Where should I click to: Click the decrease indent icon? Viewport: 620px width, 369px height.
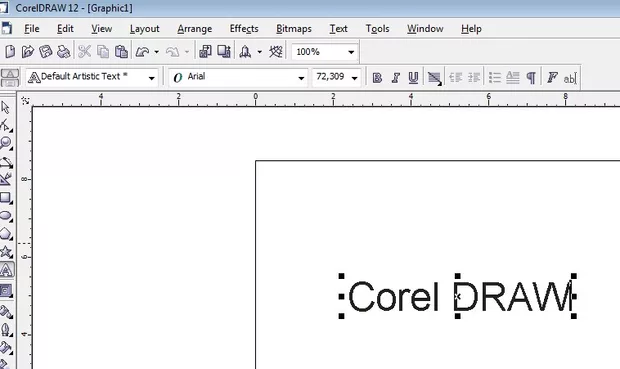point(456,78)
